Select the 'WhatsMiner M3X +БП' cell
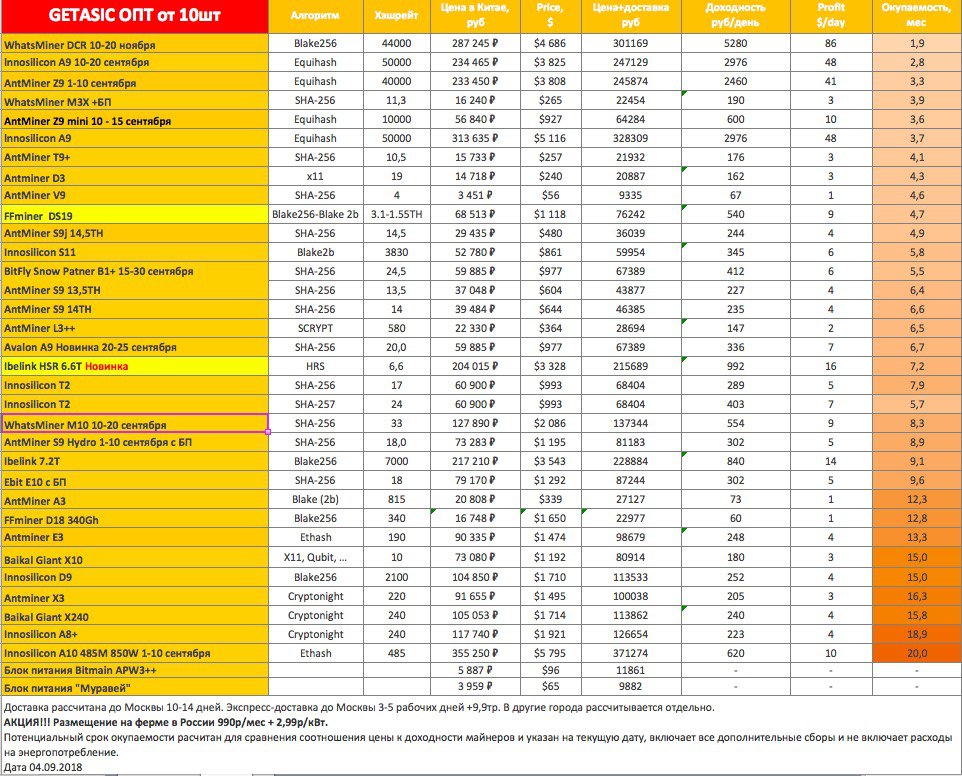The width and height of the screenshot is (962, 776). coord(134,101)
